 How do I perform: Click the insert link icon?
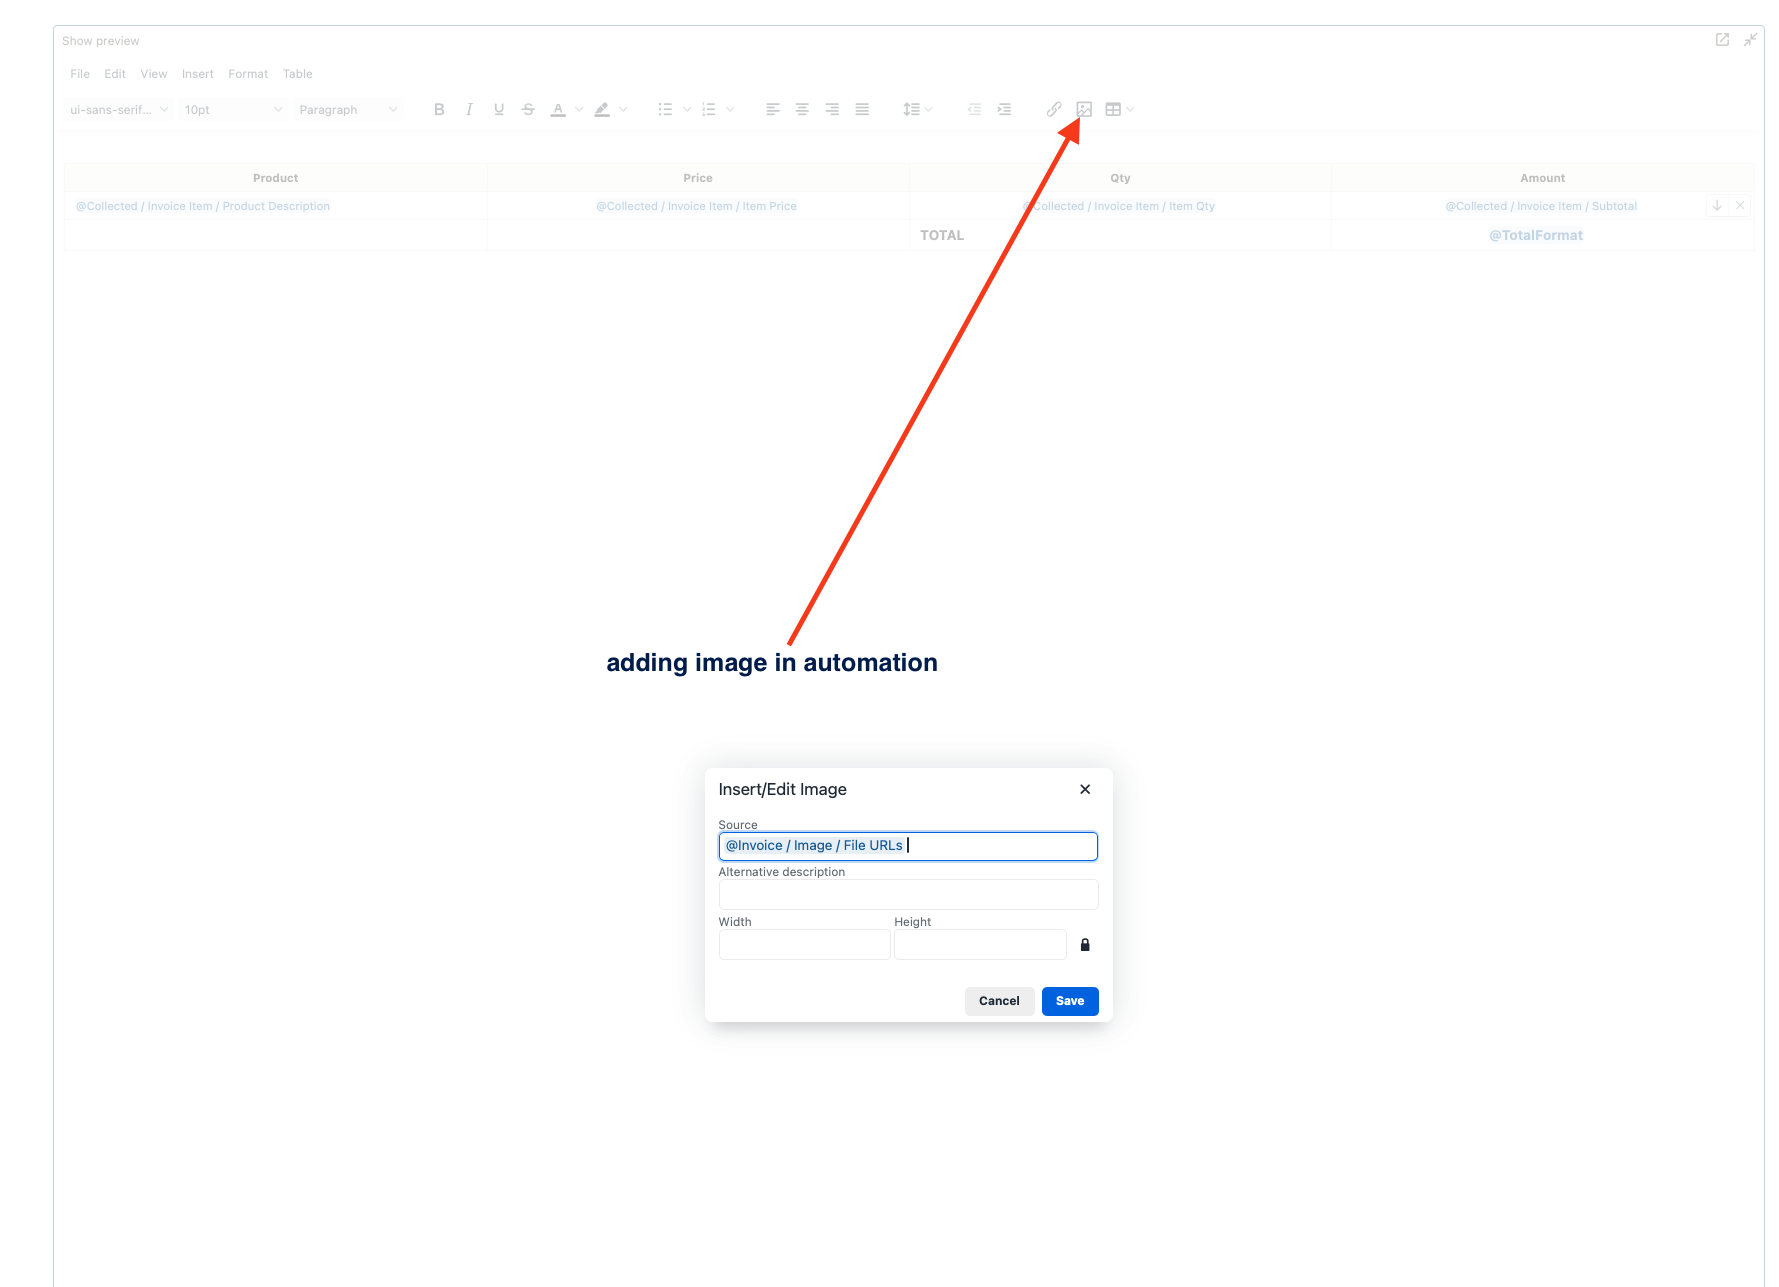coord(1054,110)
